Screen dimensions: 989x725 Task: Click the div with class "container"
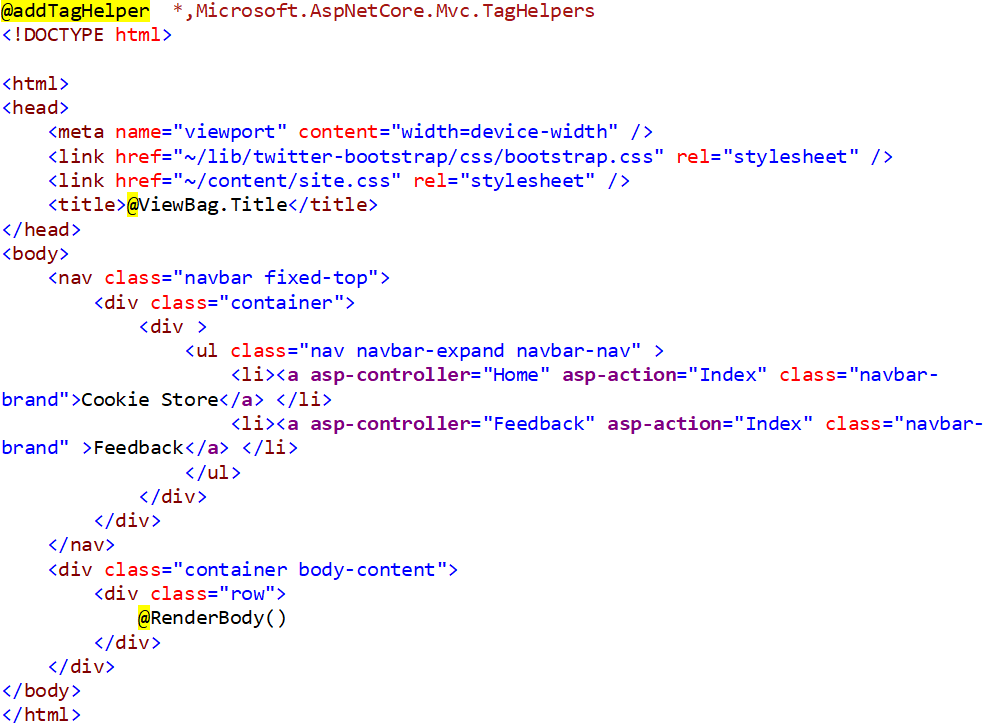[x=225, y=303]
